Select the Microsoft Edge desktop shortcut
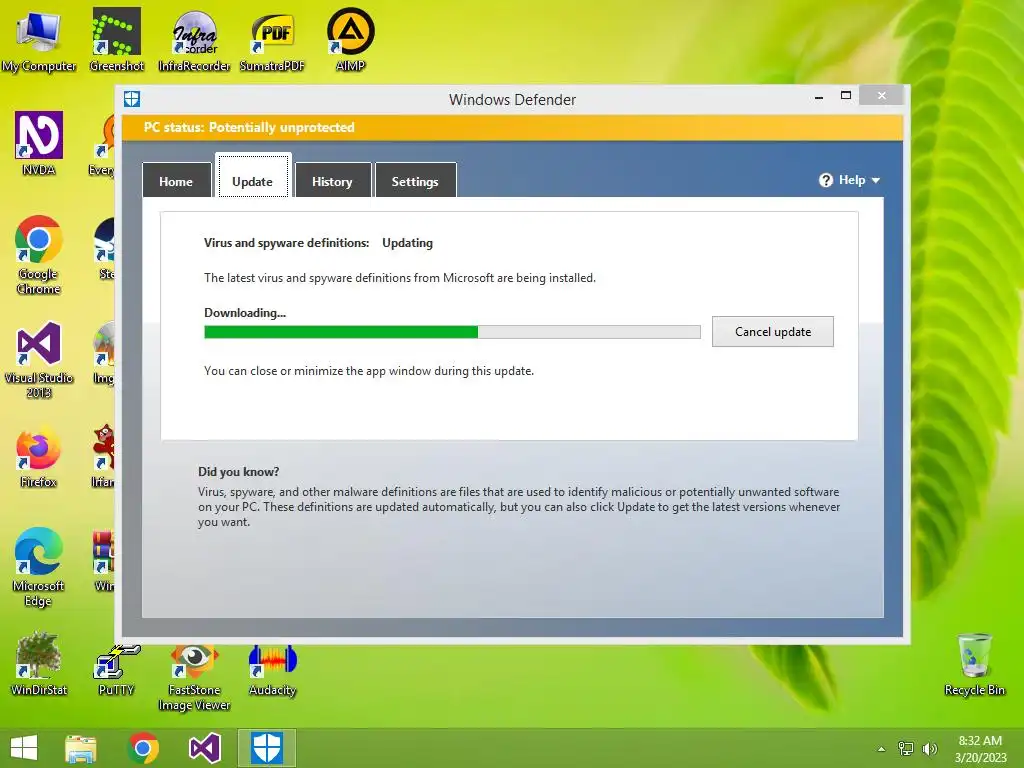The image size is (1024, 768). pos(39,567)
